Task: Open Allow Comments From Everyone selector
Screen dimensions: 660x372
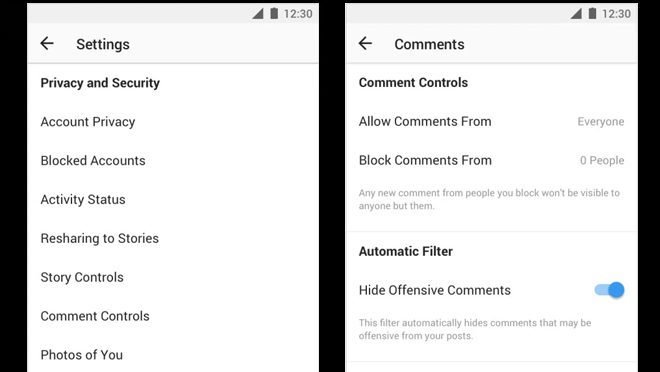Action: [491, 122]
